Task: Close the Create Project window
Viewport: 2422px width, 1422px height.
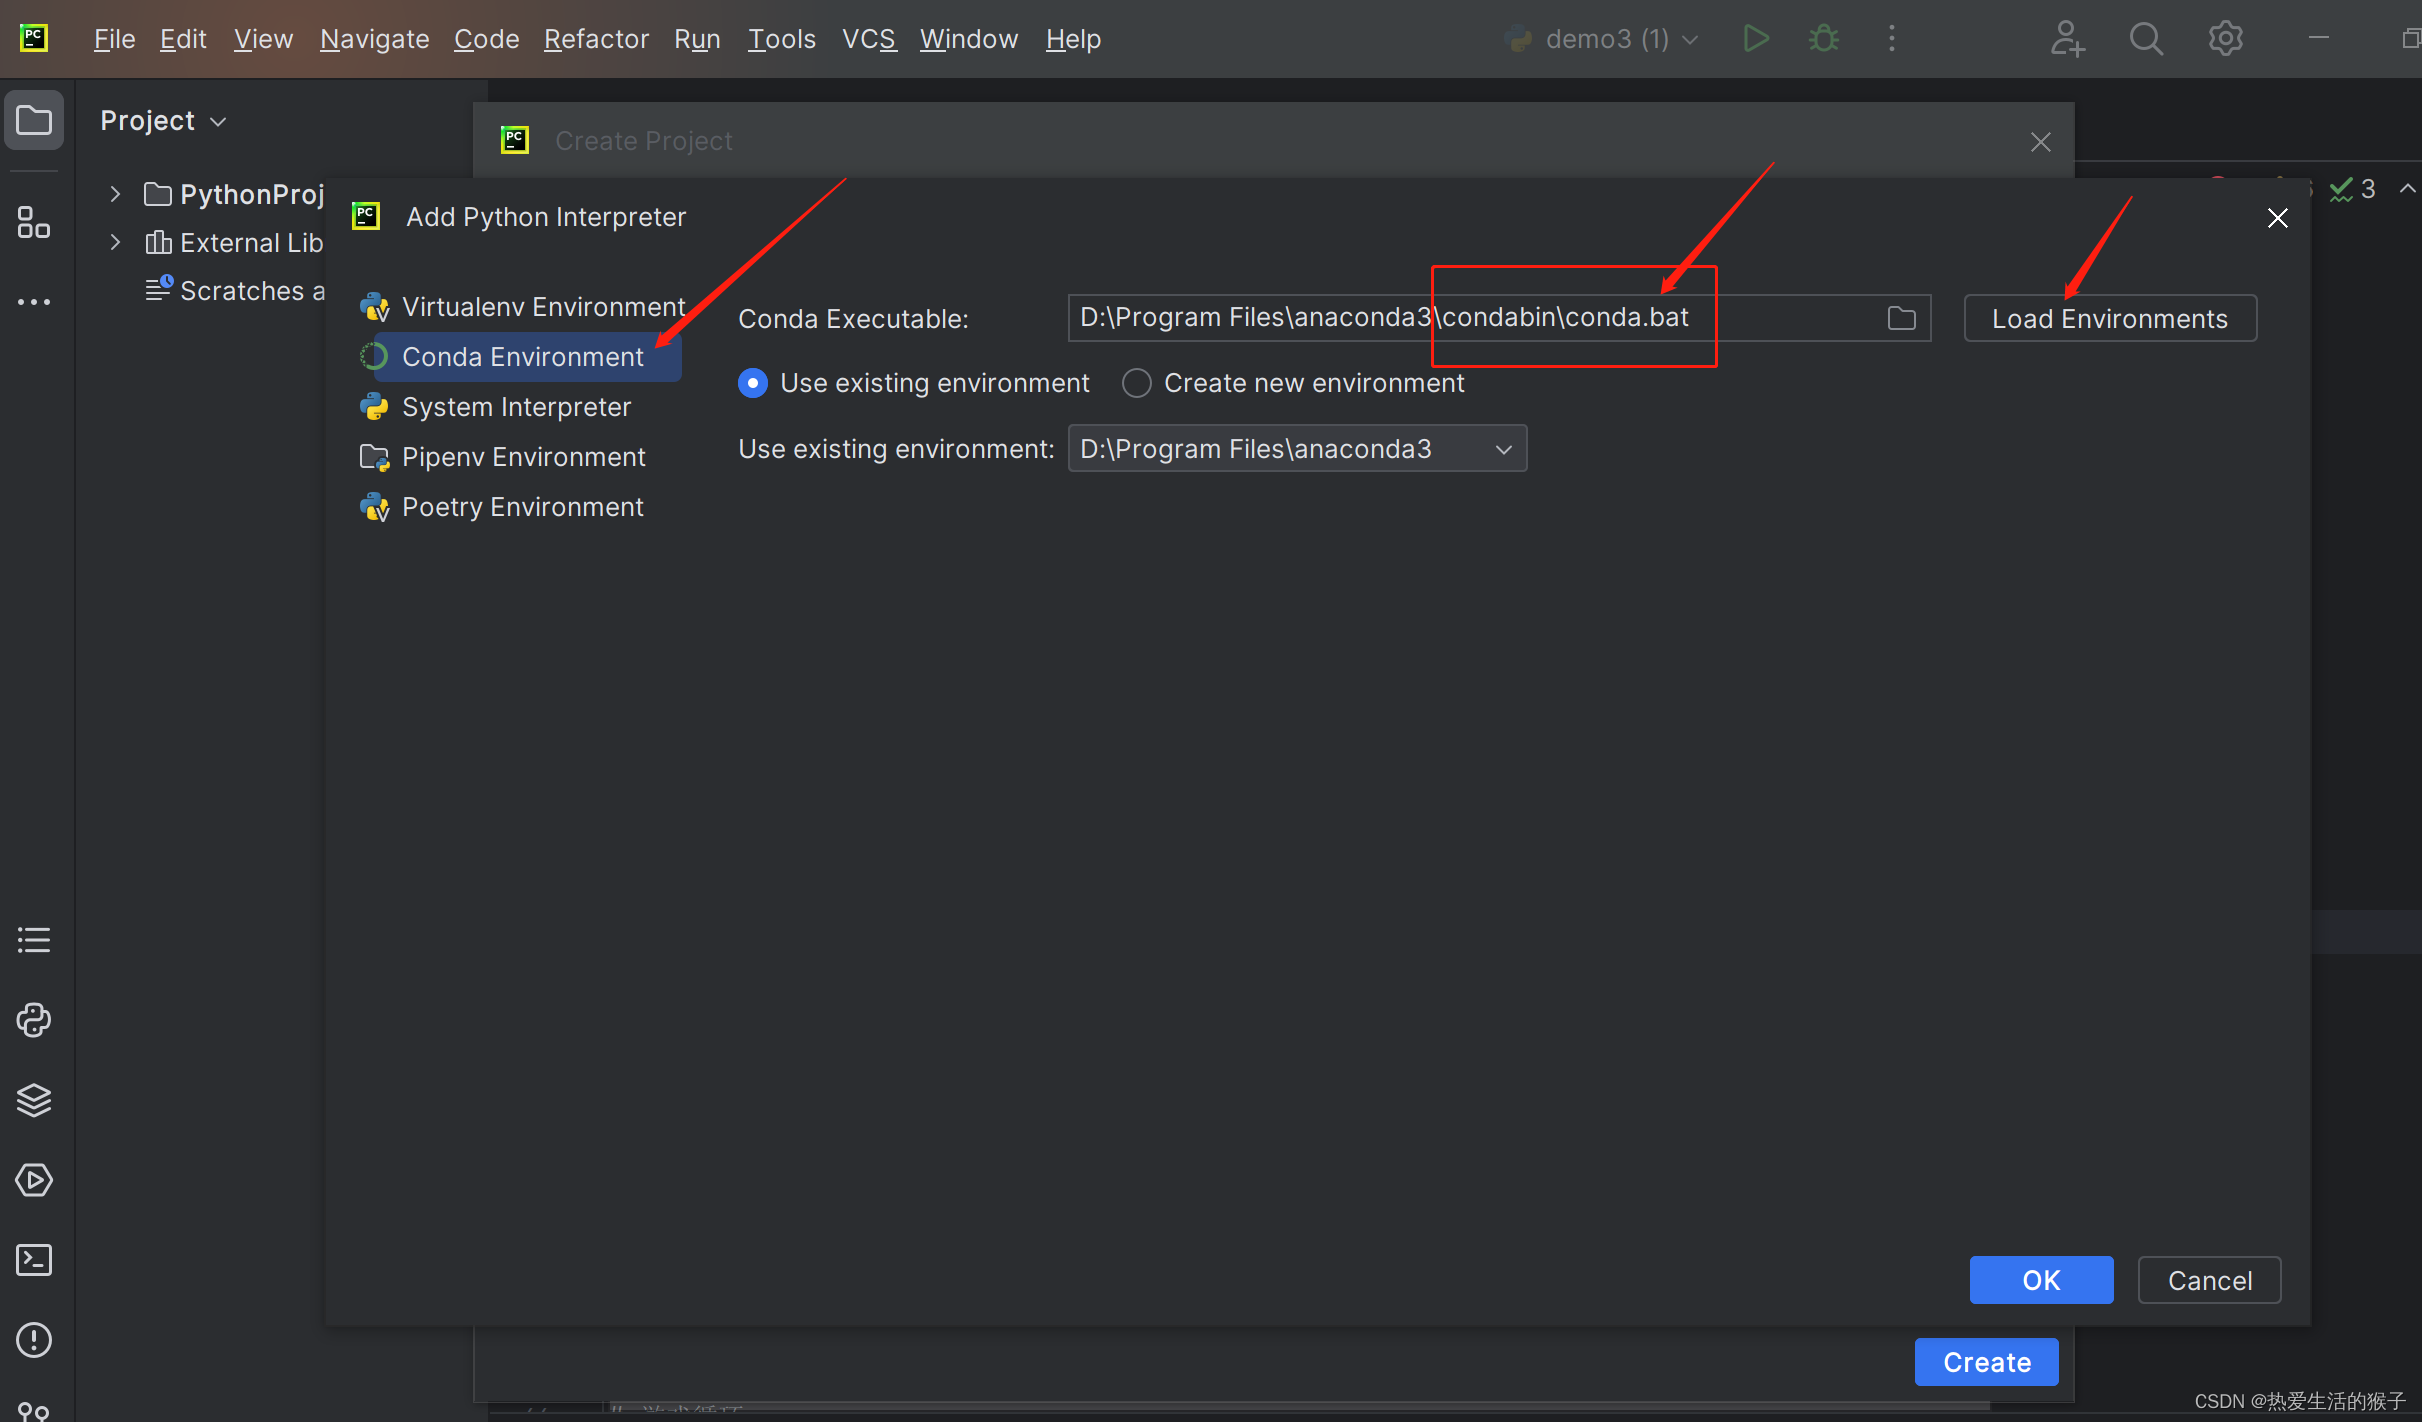Action: (x=2041, y=142)
